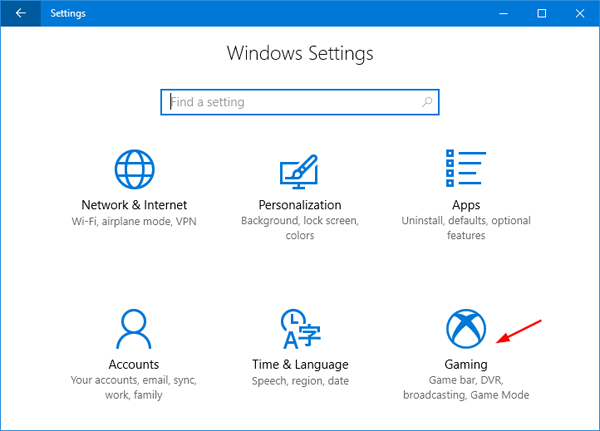Click the Windows Settings heading
This screenshot has height=431, width=600.
point(300,54)
